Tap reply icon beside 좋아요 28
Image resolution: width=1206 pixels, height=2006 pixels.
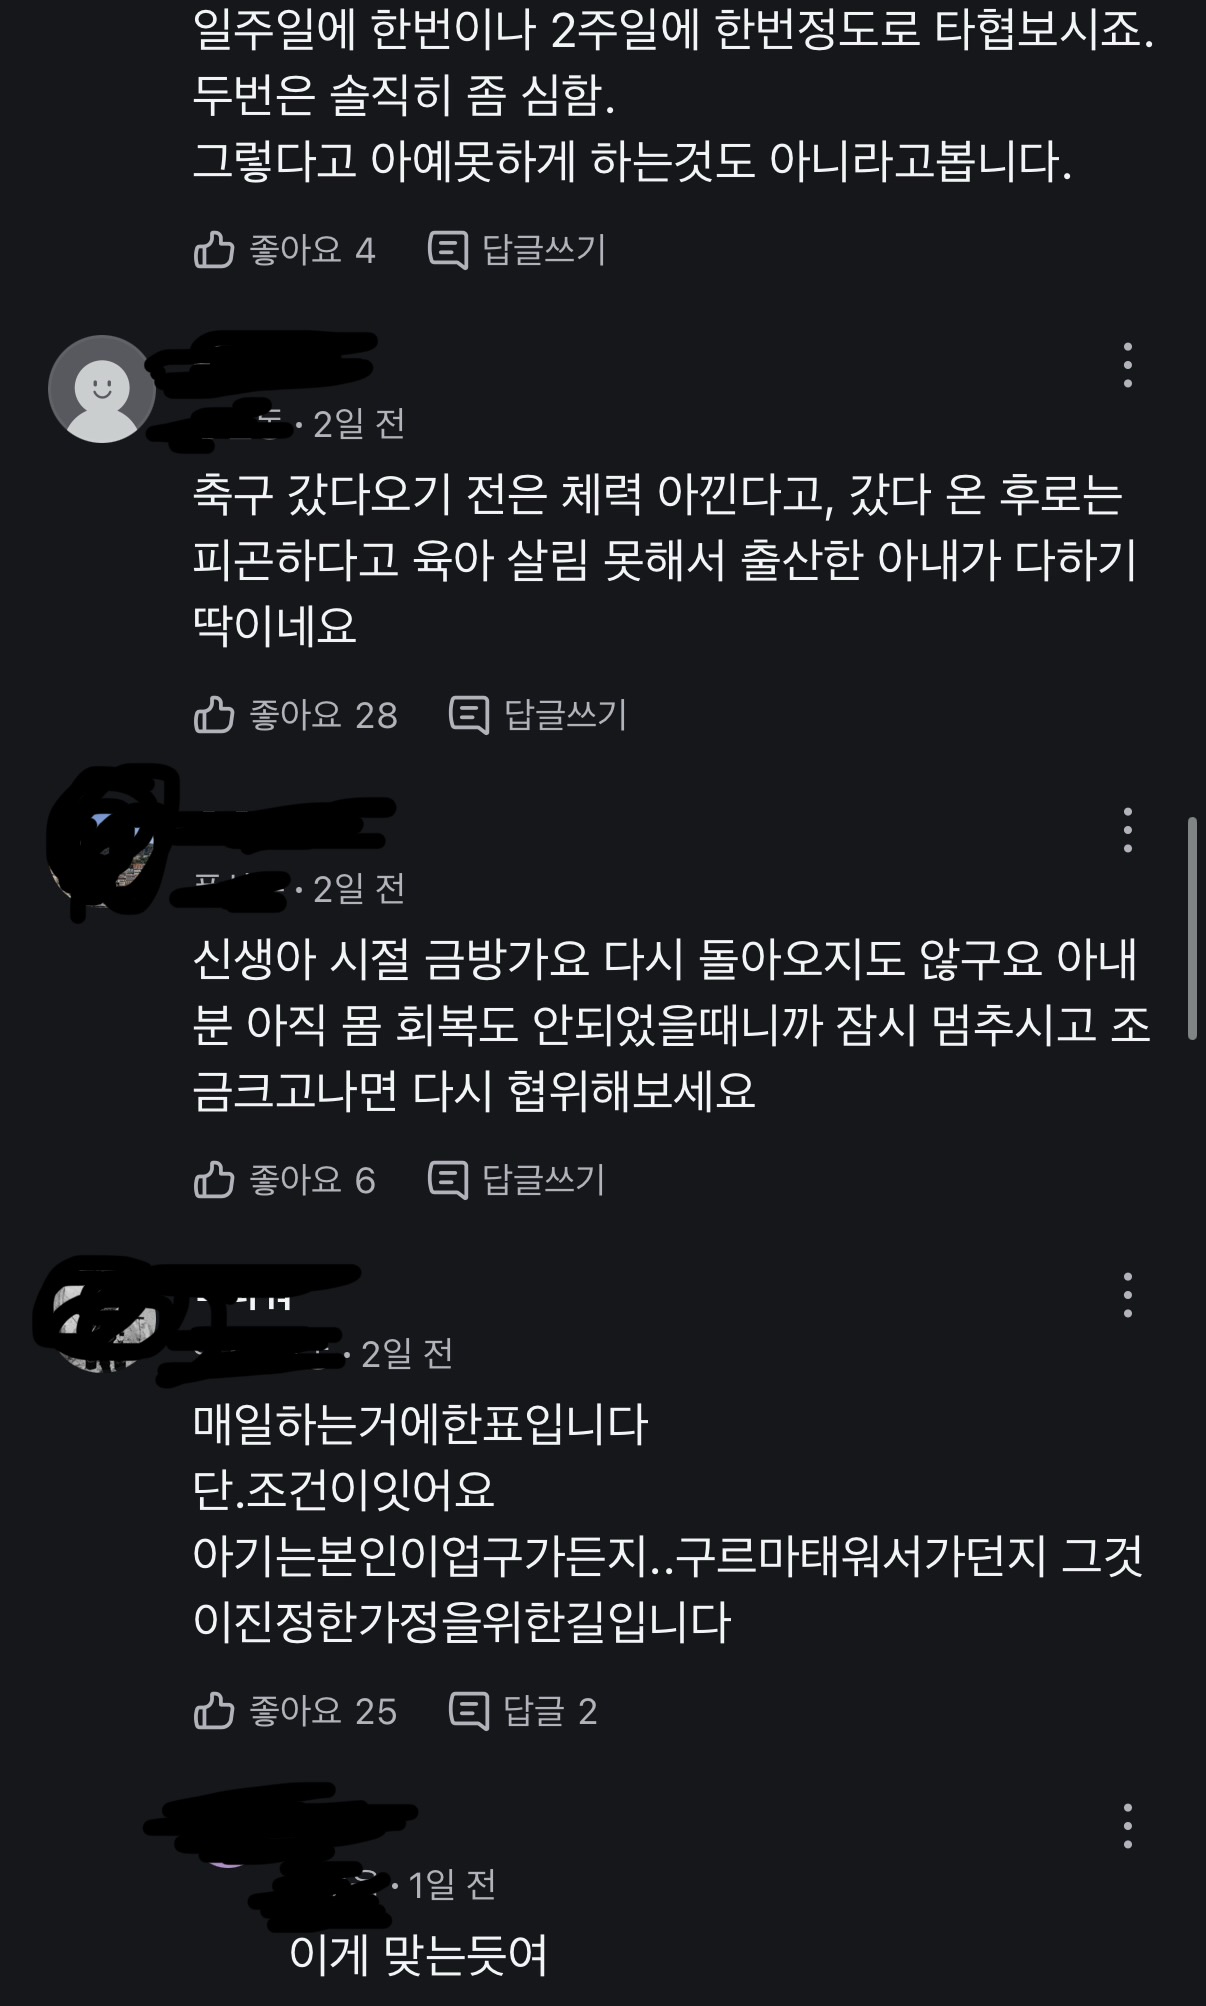[469, 715]
